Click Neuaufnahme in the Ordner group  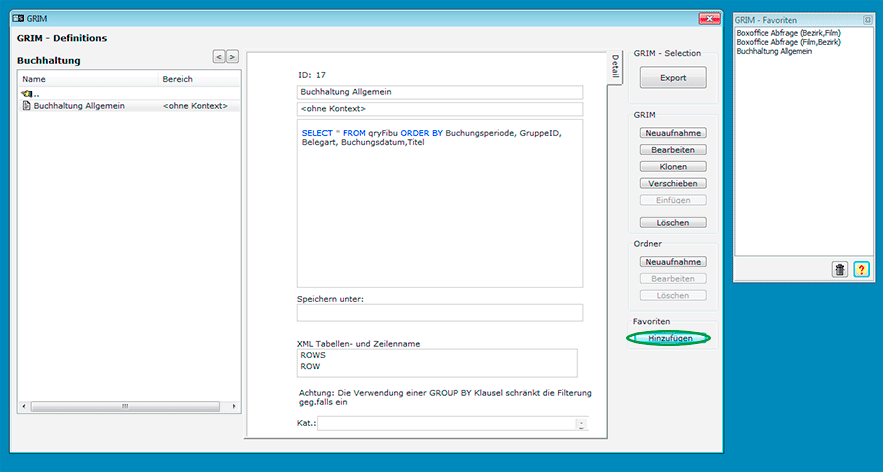click(672, 261)
